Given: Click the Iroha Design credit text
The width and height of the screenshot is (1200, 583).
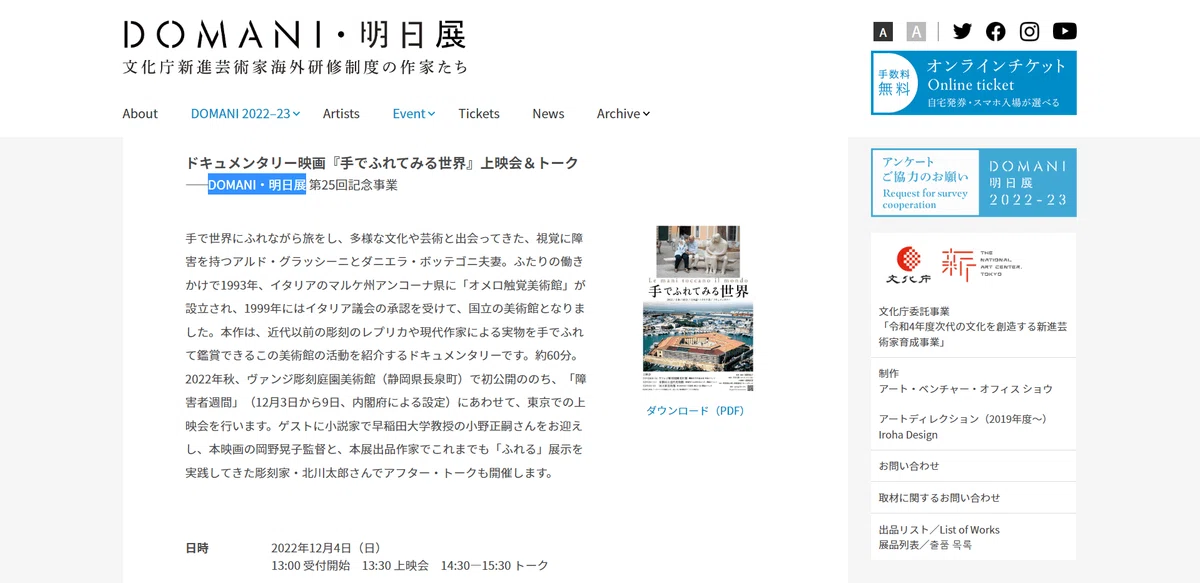Looking at the screenshot, I should click(908, 435).
